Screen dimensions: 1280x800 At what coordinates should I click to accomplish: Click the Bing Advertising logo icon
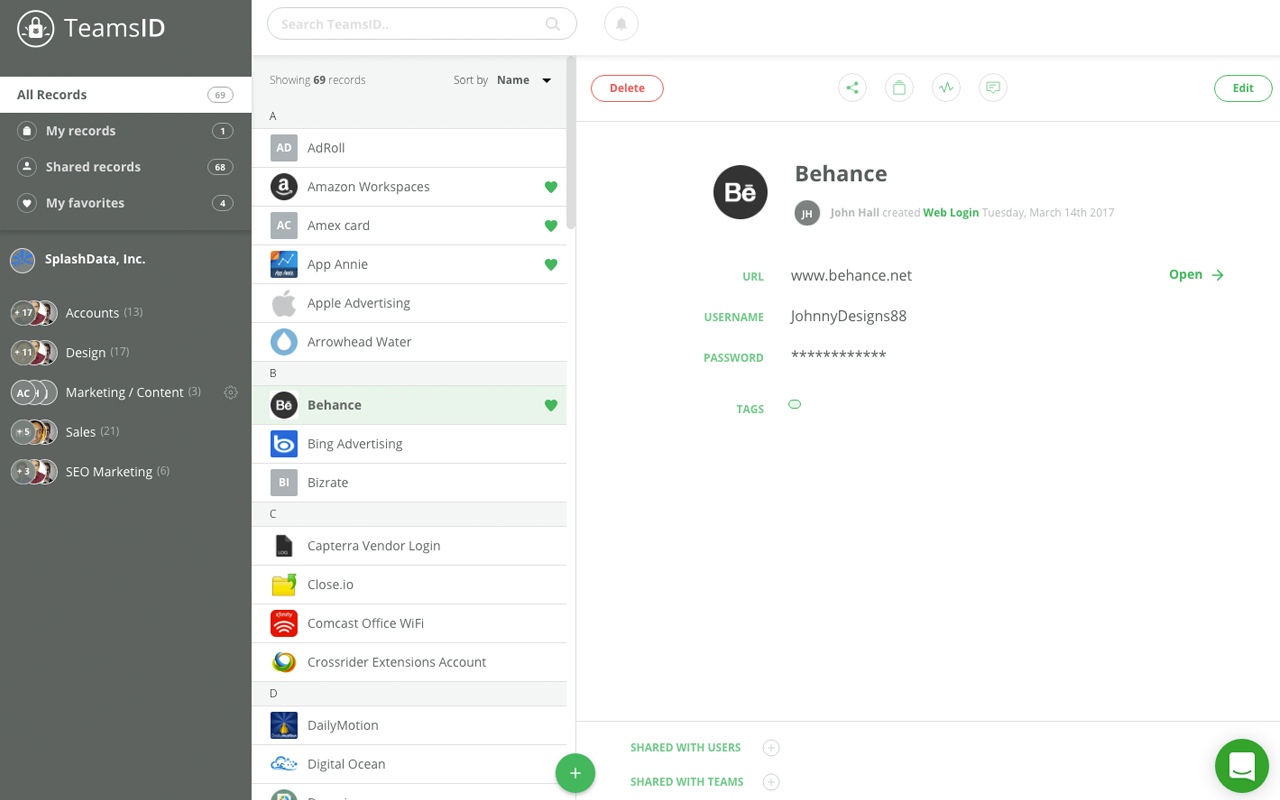tap(284, 444)
